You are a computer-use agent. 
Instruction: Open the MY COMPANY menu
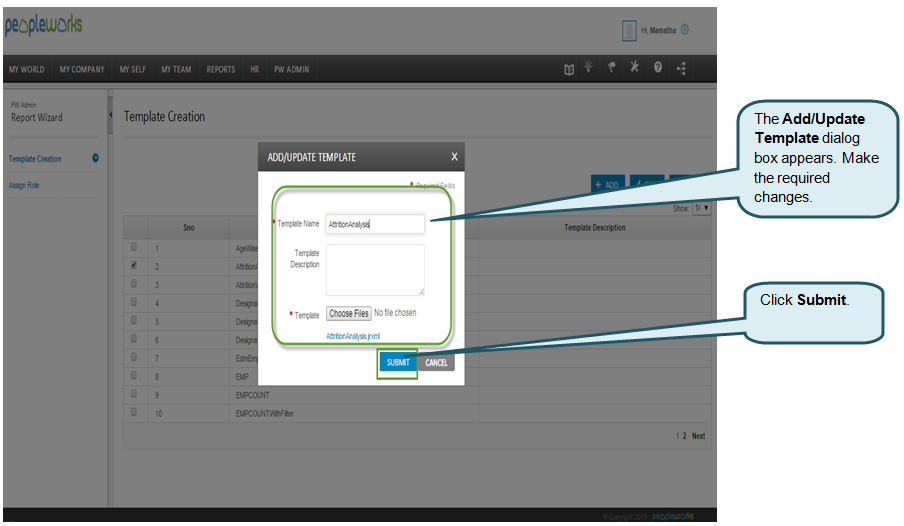[x=82, y=69]
